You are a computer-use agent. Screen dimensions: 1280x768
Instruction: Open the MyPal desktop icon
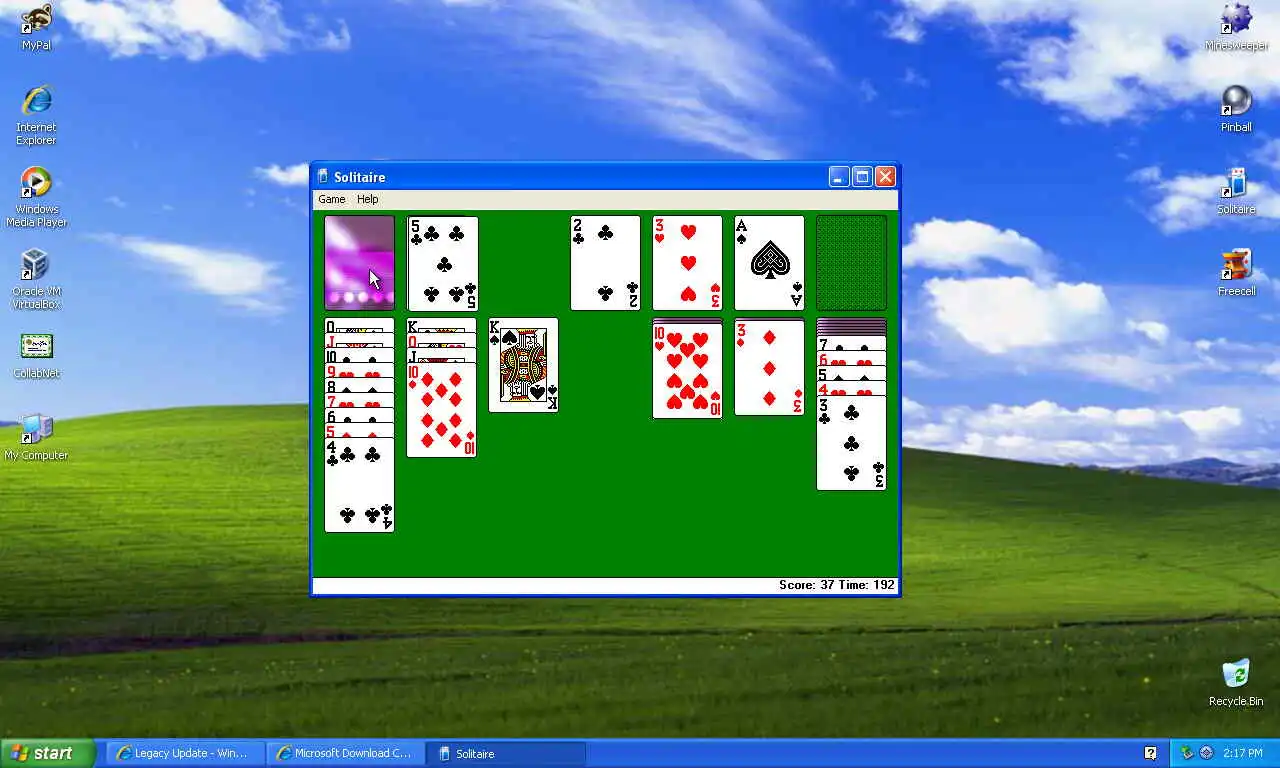[x=36, y=27]
